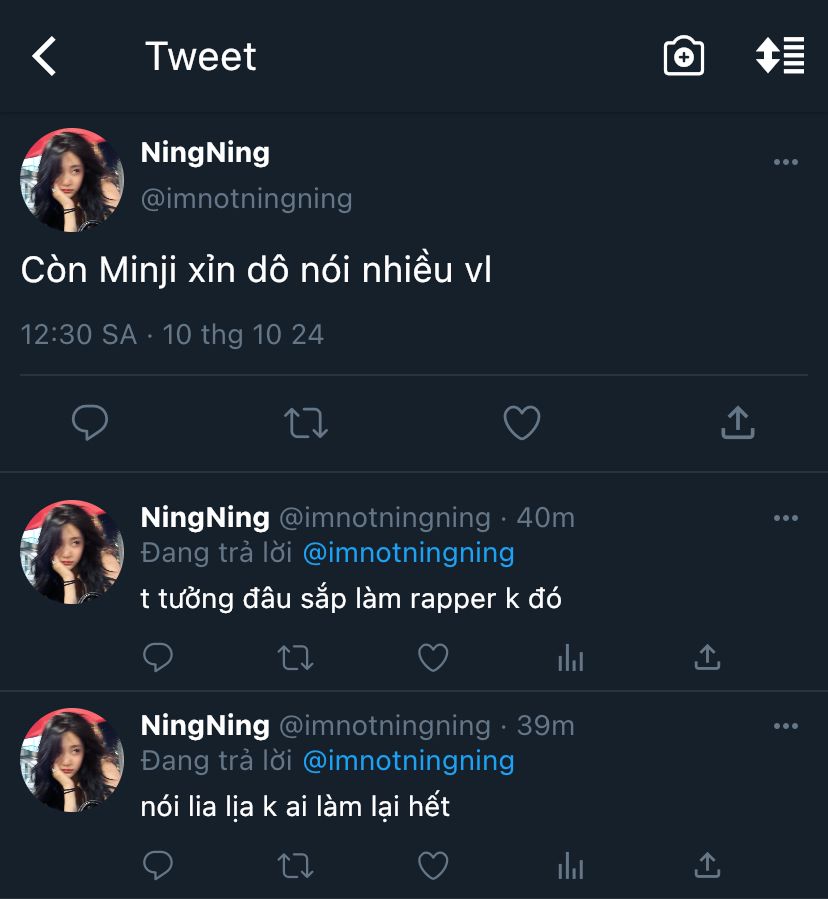Share the 'nói lia lịa' reply
The image size is (828, 899).
(707, 865)
